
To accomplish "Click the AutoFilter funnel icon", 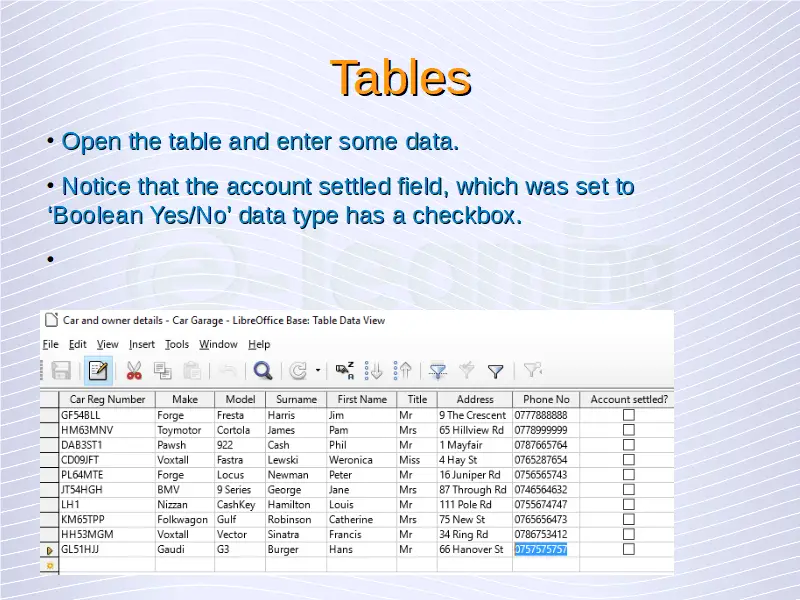I will (438, 370).
